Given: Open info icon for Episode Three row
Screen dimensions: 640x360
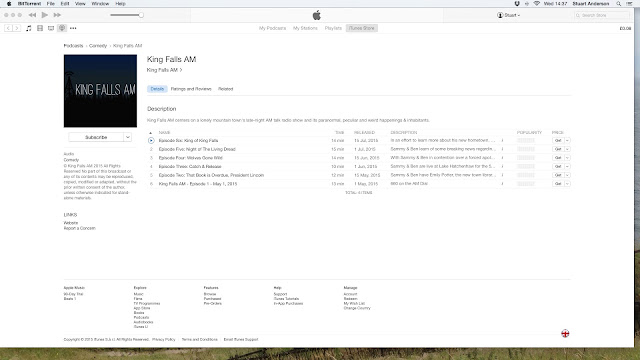Looking at the screenshot, I should (502, 167).
